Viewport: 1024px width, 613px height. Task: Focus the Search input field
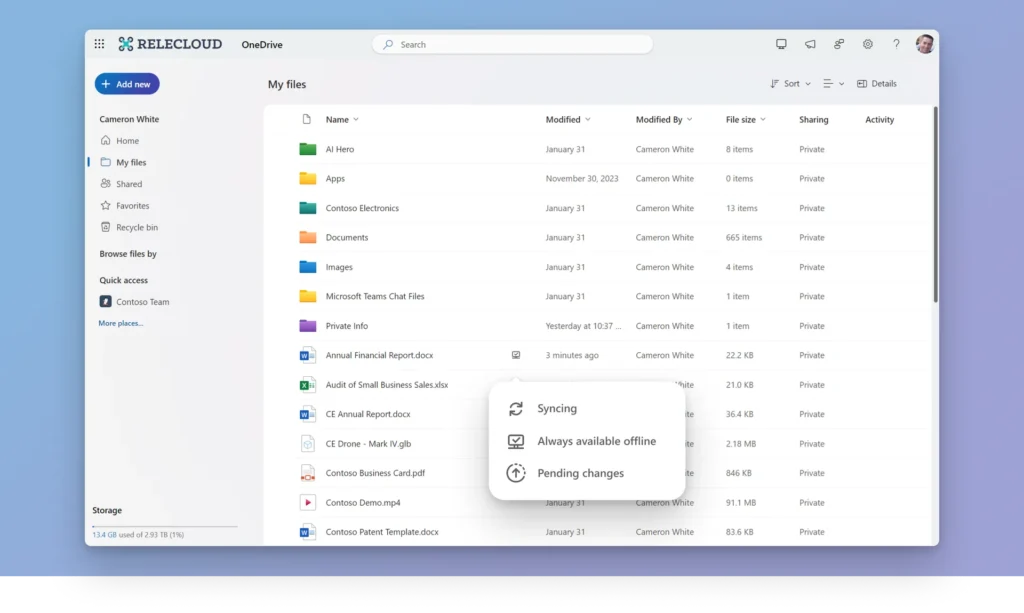[x=513, y=44]
